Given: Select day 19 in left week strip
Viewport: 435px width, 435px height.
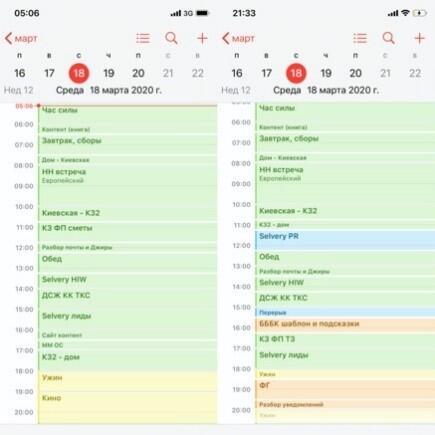Looking at the screenshot, I should [109, 73].
